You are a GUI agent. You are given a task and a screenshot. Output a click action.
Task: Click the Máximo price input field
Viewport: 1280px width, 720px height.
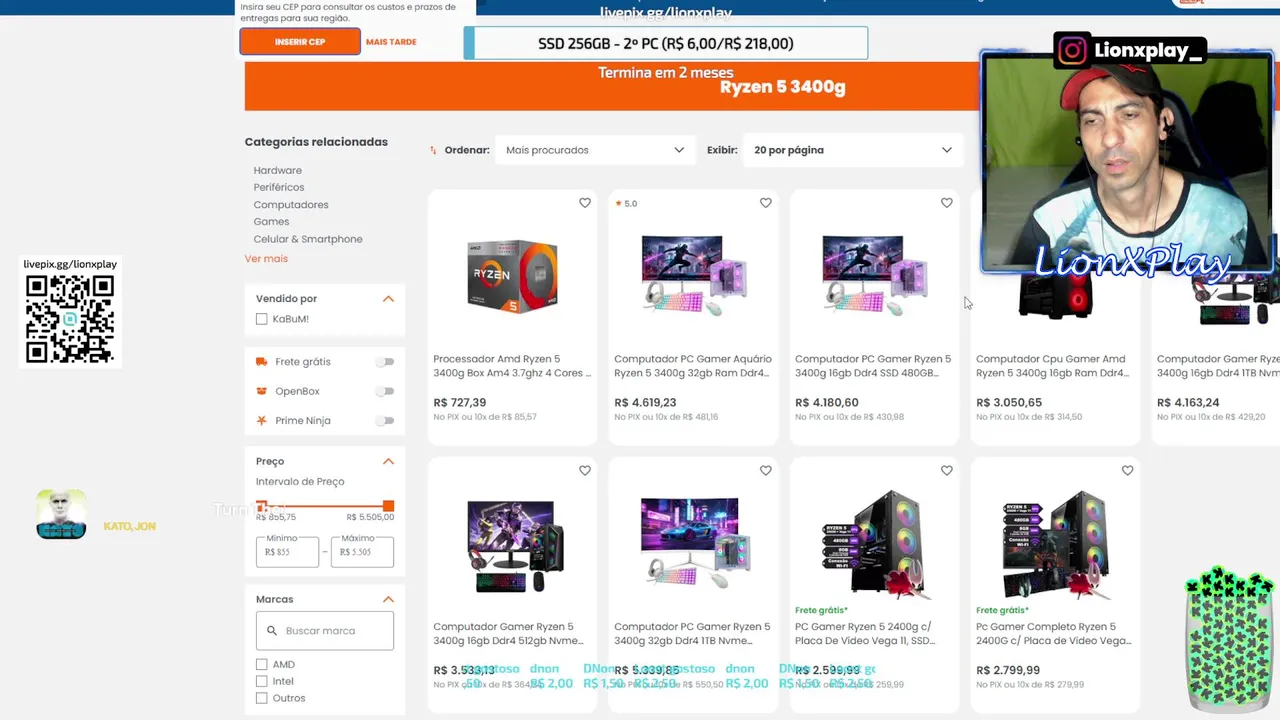(362, 552)
